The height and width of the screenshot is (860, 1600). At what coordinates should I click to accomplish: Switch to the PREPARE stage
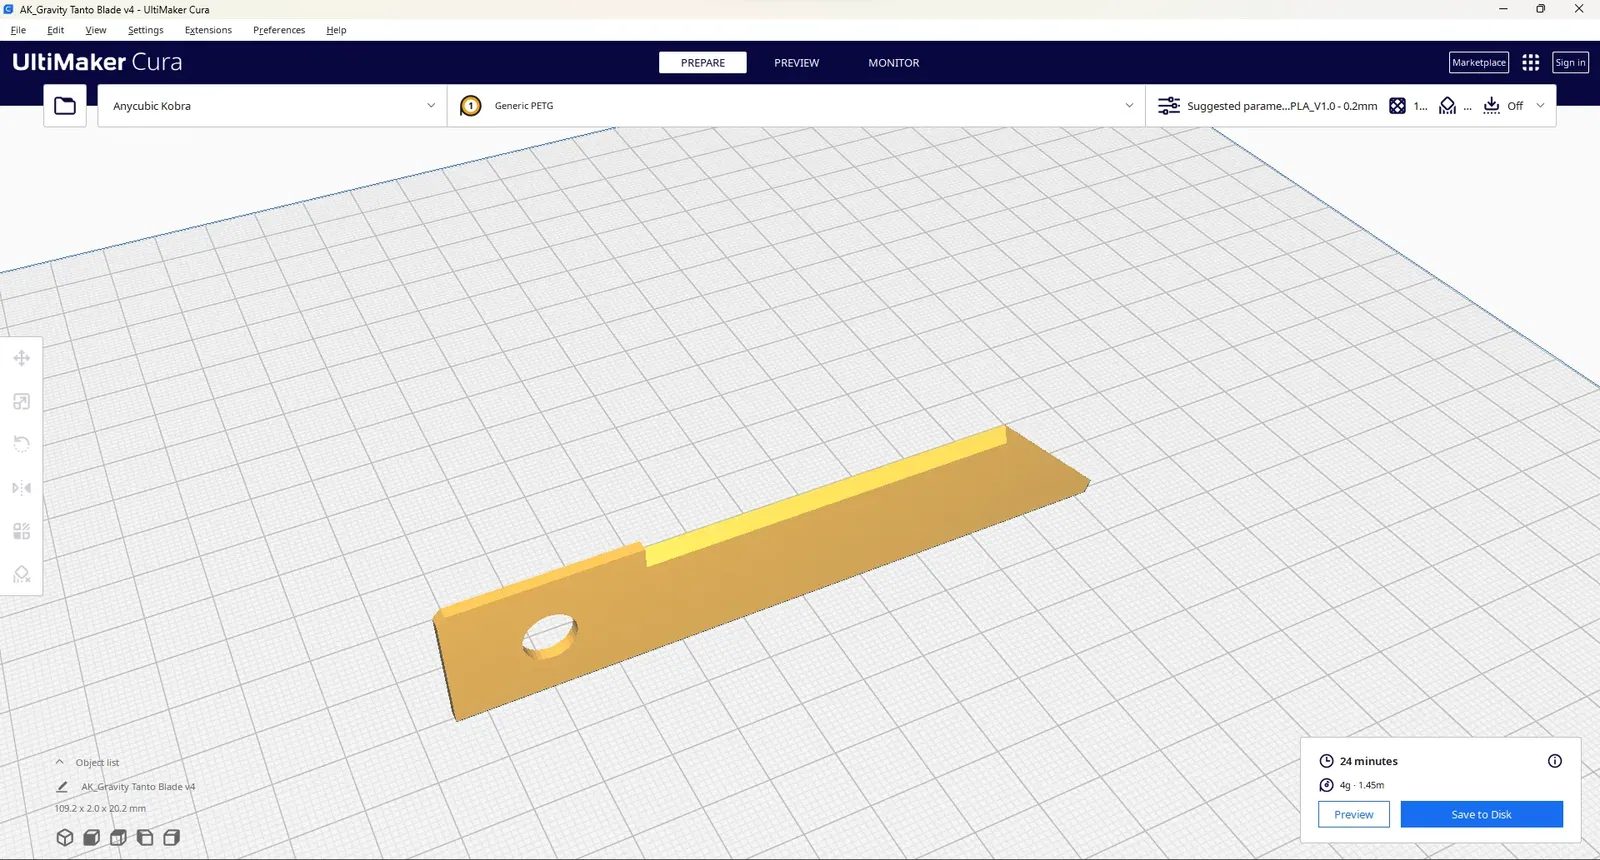pos(703,62)
